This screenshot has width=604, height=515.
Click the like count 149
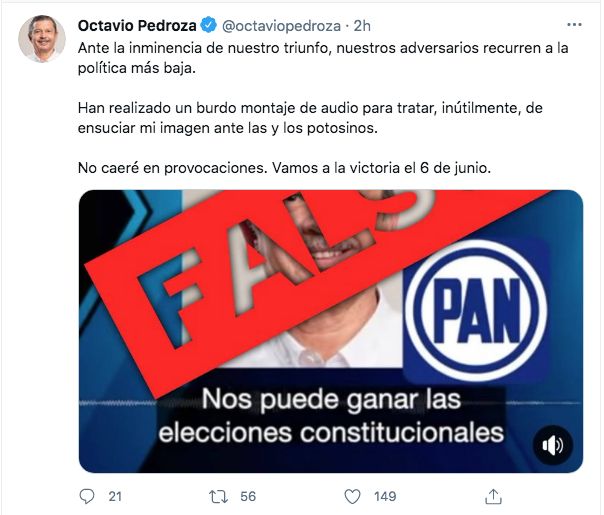point(385,496)
